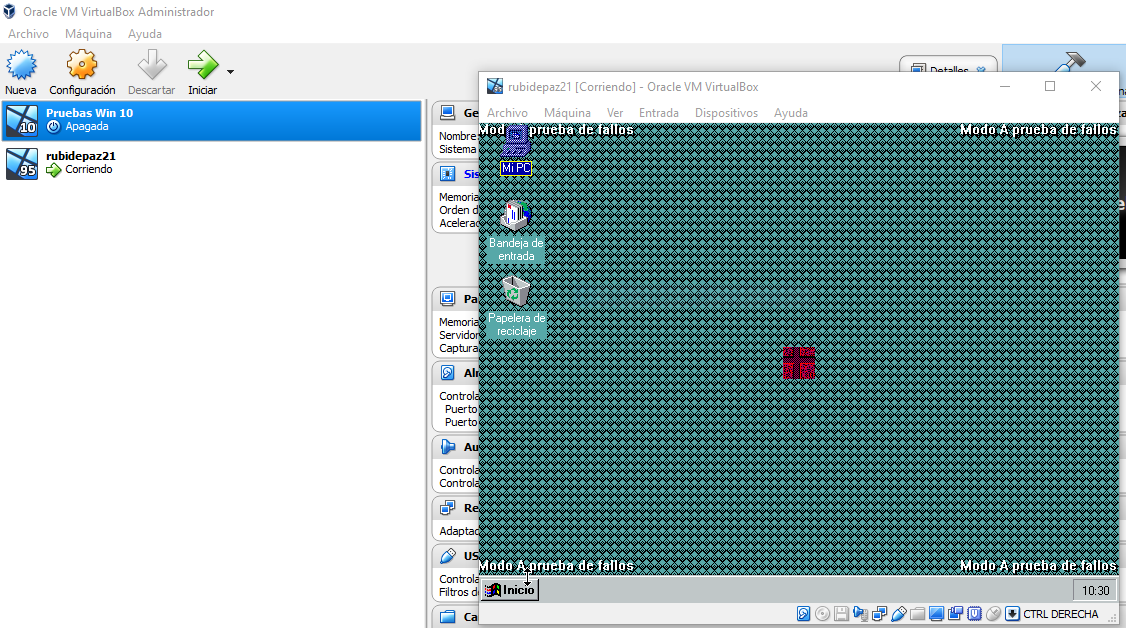This screenshot has height=628, width=1126.
Task: Select the Pruebas Win 10 virtual machine
Action: (x=211, y=120)
